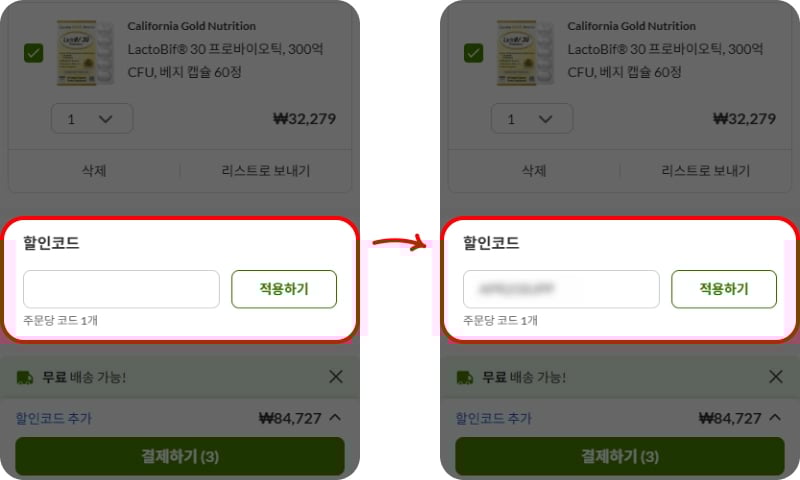Image resolution: width=800 pixels, height=480 pixels.
Task: Focus the empty 할인코드 input field
Action: 121,289
